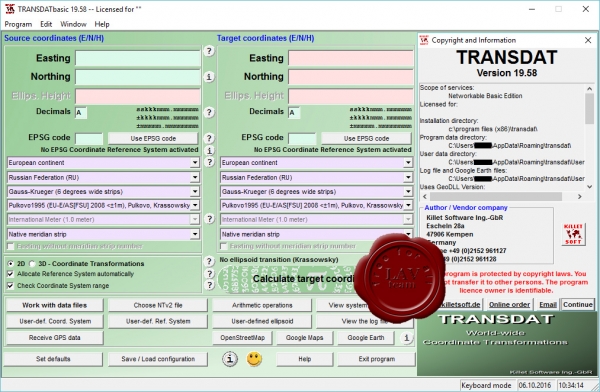600x392 pixels.
Task: Click help icon beside European continent dropdown
Action: 209,162
